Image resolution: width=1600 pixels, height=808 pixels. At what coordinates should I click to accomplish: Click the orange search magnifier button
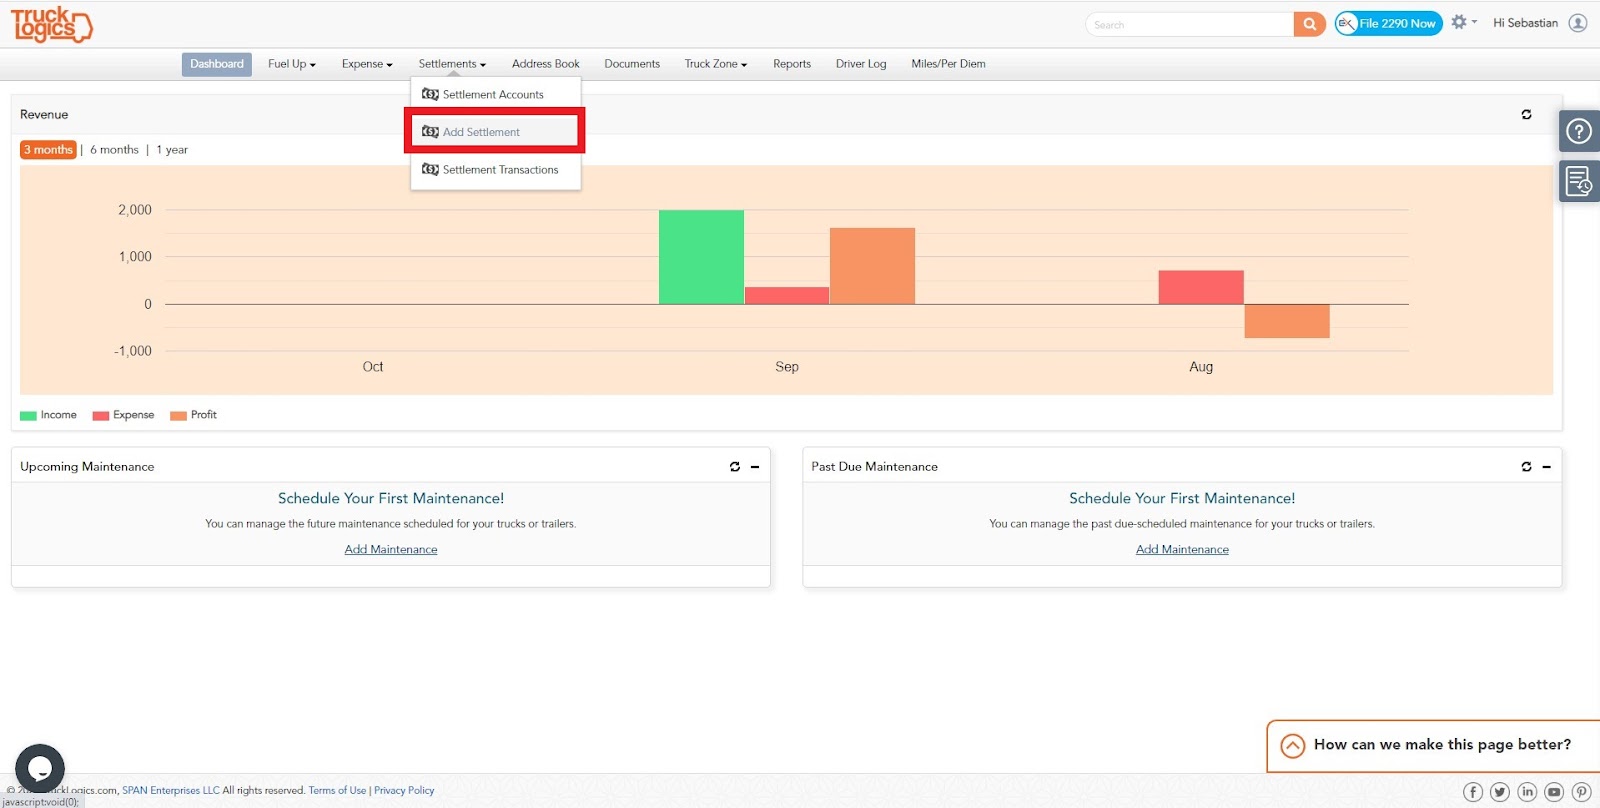click(1309, 24)
